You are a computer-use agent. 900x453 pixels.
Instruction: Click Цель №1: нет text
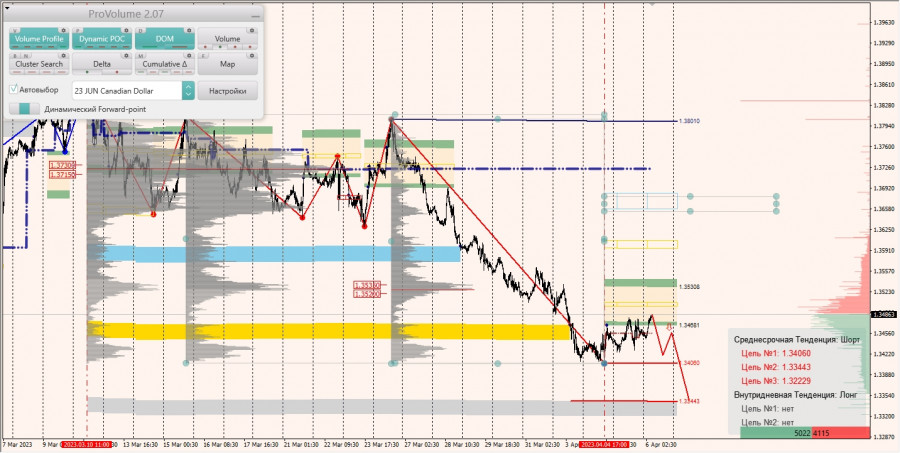(x=765, y=409)
